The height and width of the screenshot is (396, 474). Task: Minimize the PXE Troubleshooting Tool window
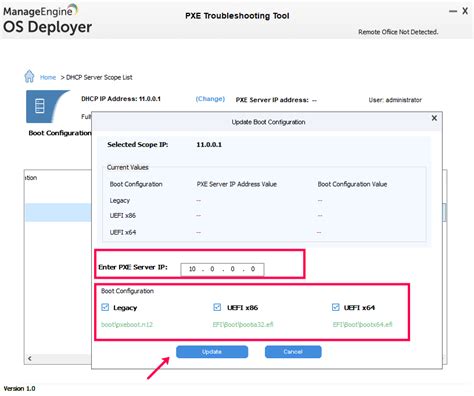coord(453,11)
